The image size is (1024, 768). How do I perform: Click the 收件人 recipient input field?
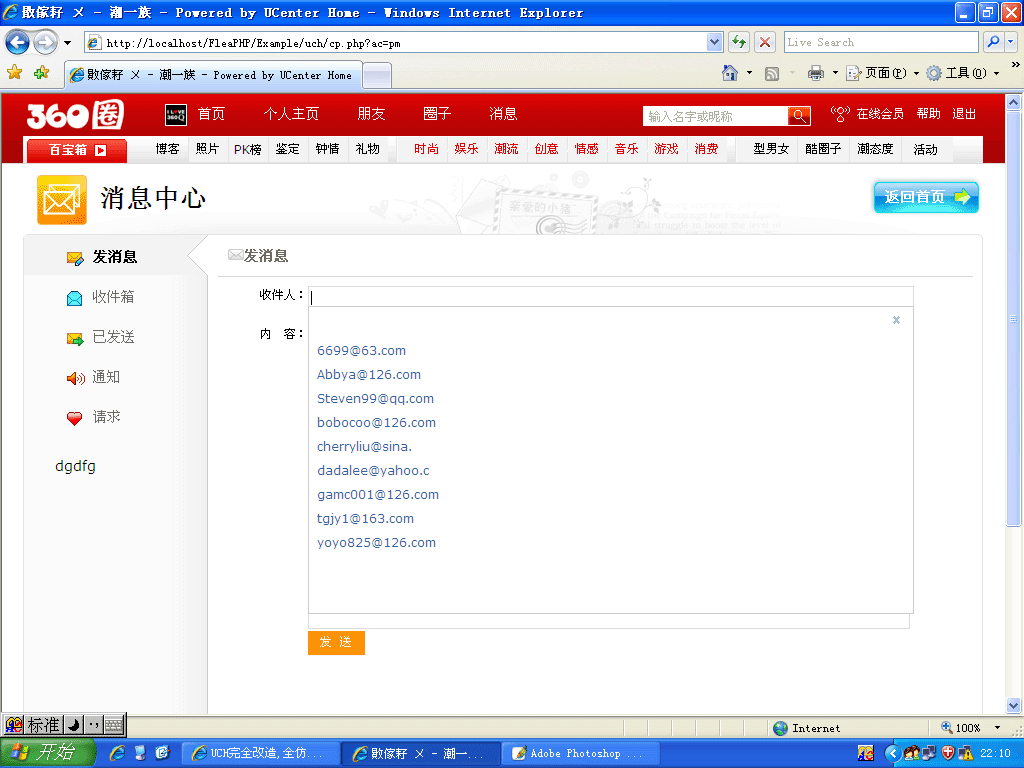point(611,297)
